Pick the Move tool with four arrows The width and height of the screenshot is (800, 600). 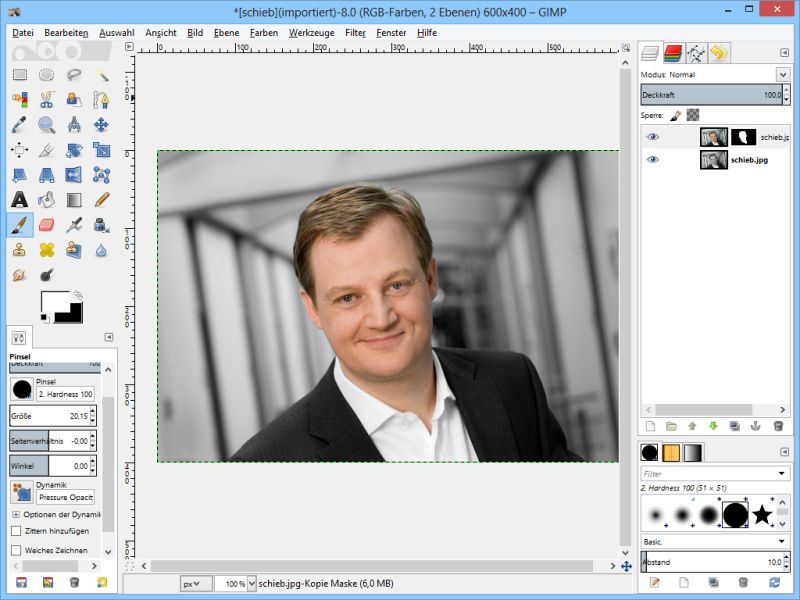102,124
